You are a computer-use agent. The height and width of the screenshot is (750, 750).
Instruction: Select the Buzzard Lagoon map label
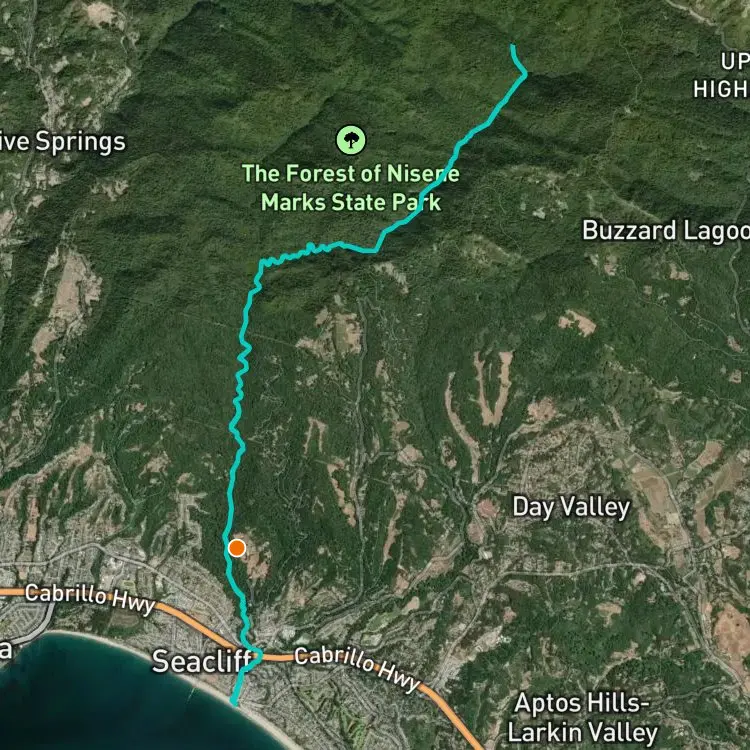[x=666, y=231]
